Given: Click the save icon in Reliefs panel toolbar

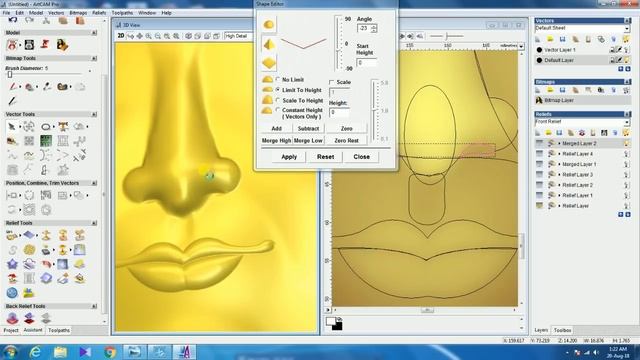Looking at the screenshot, I should (x=560, y=133).
